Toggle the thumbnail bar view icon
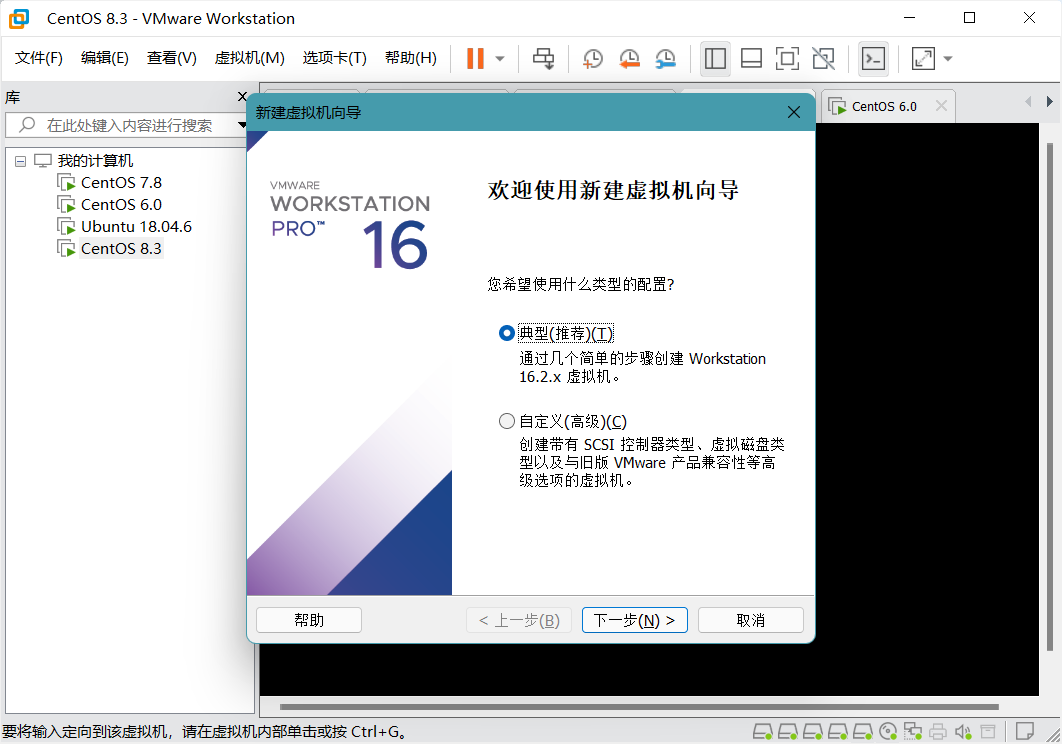 pos(751,58)
